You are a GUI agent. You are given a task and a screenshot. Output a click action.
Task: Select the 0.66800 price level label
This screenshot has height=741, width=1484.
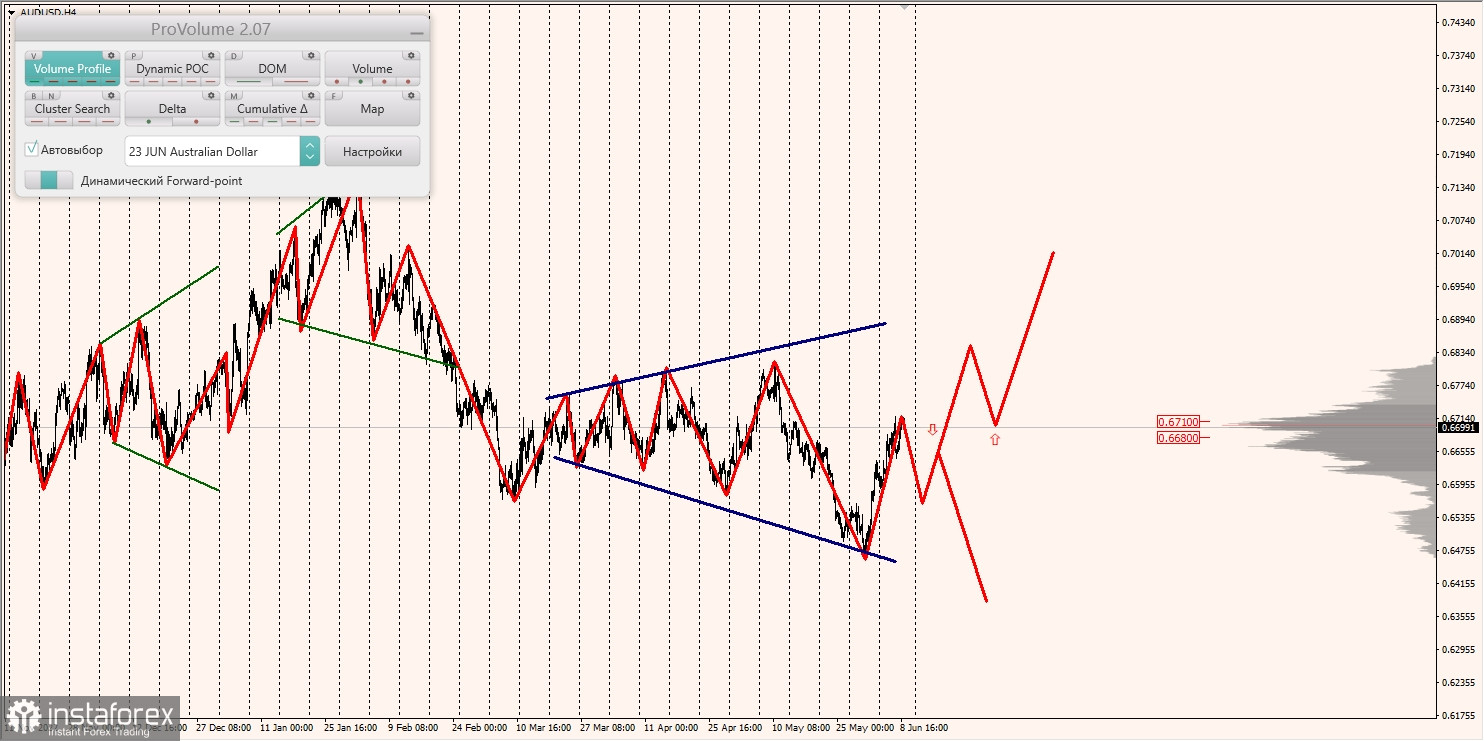pyautogui.click(x=1179, y=438)
